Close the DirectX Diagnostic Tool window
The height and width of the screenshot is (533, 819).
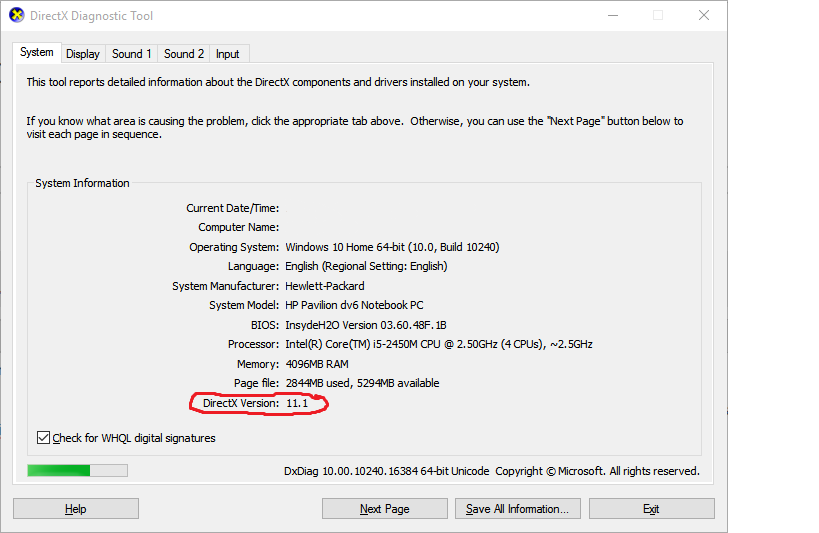coord(704,16)
